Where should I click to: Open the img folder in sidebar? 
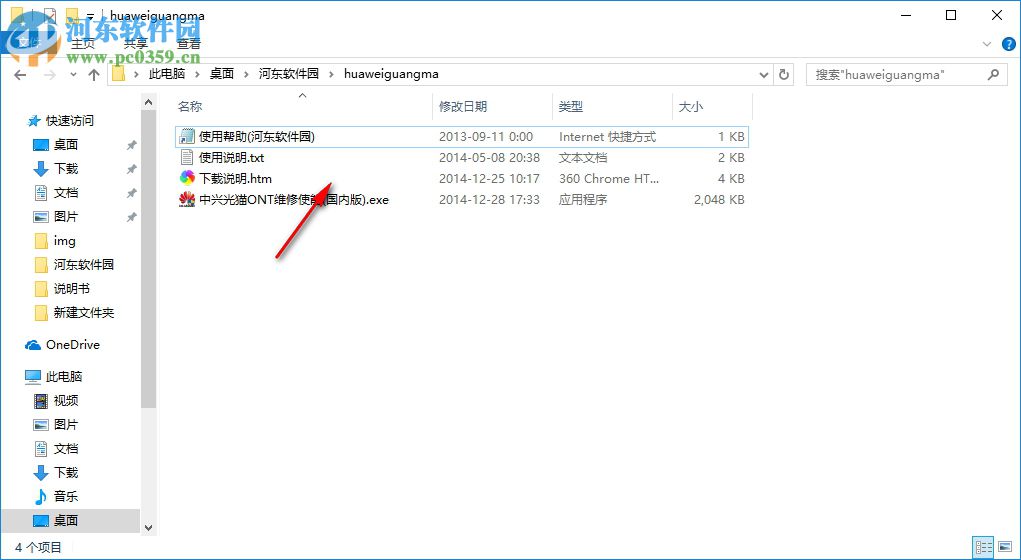[64, 241]
